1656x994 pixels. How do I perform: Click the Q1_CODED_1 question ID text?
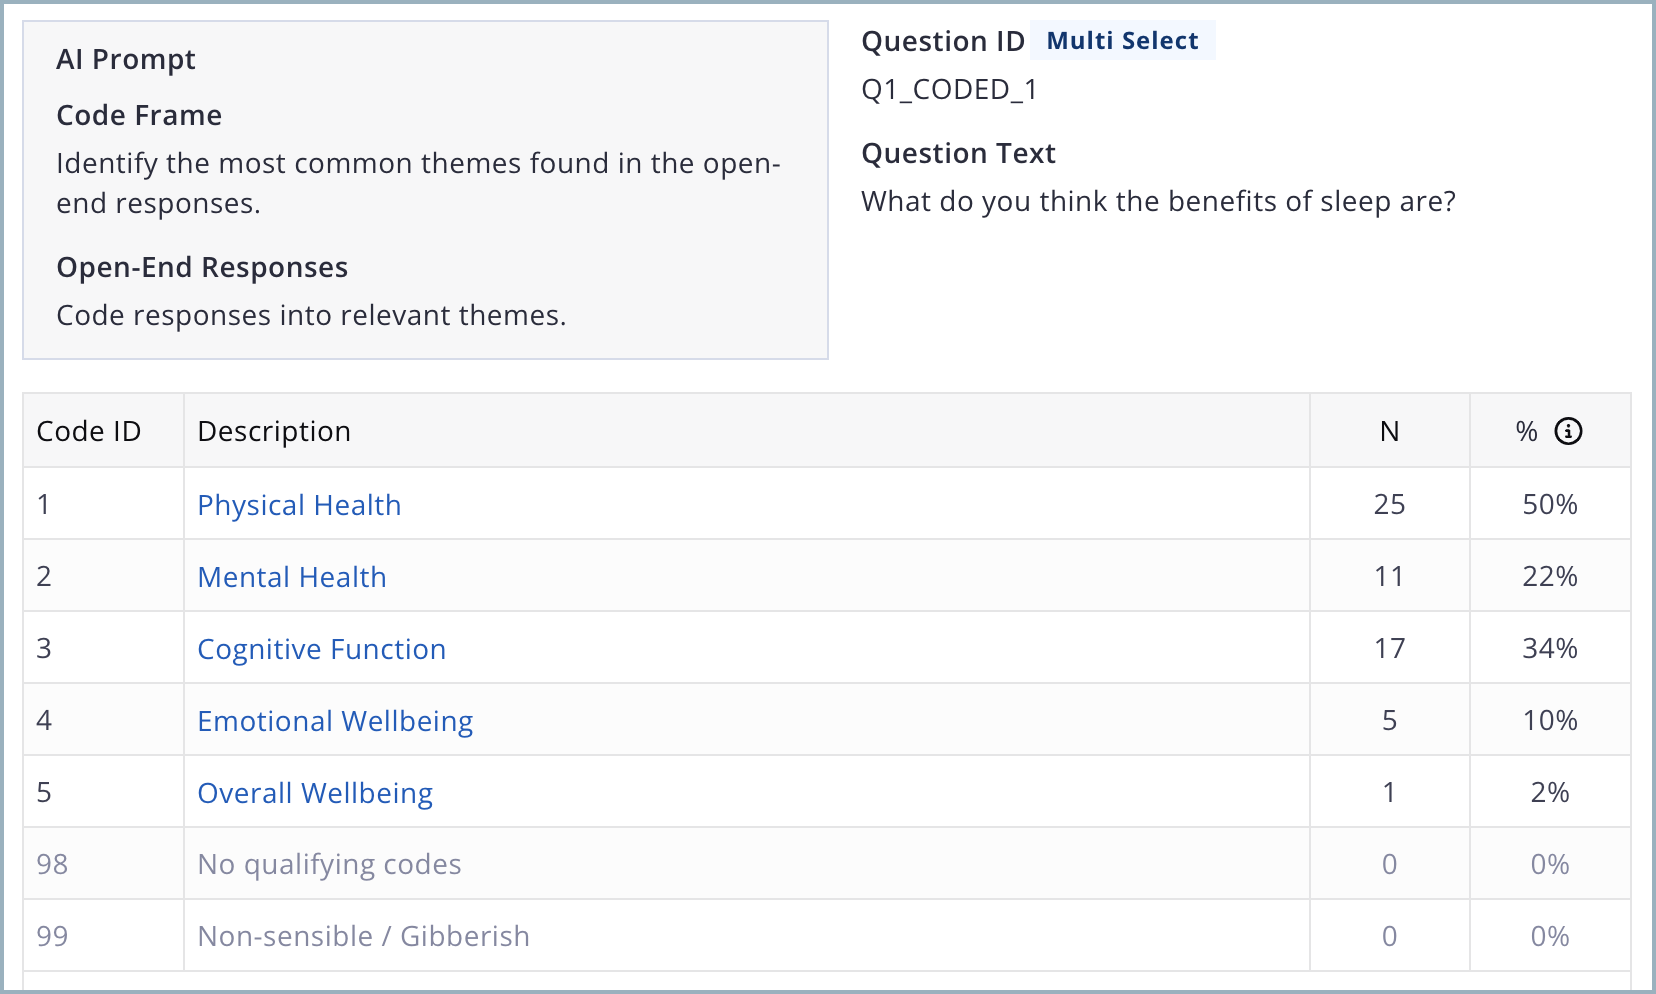[950, 90]
